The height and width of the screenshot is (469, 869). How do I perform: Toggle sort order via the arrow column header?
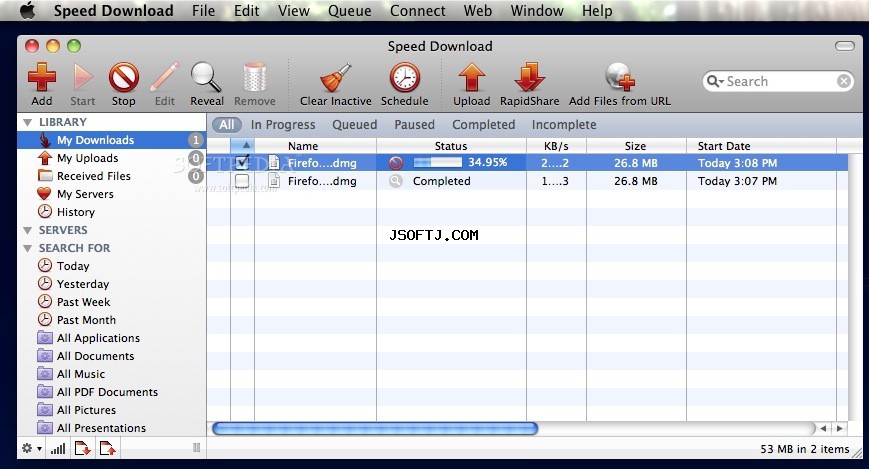[x=242, y=146]
